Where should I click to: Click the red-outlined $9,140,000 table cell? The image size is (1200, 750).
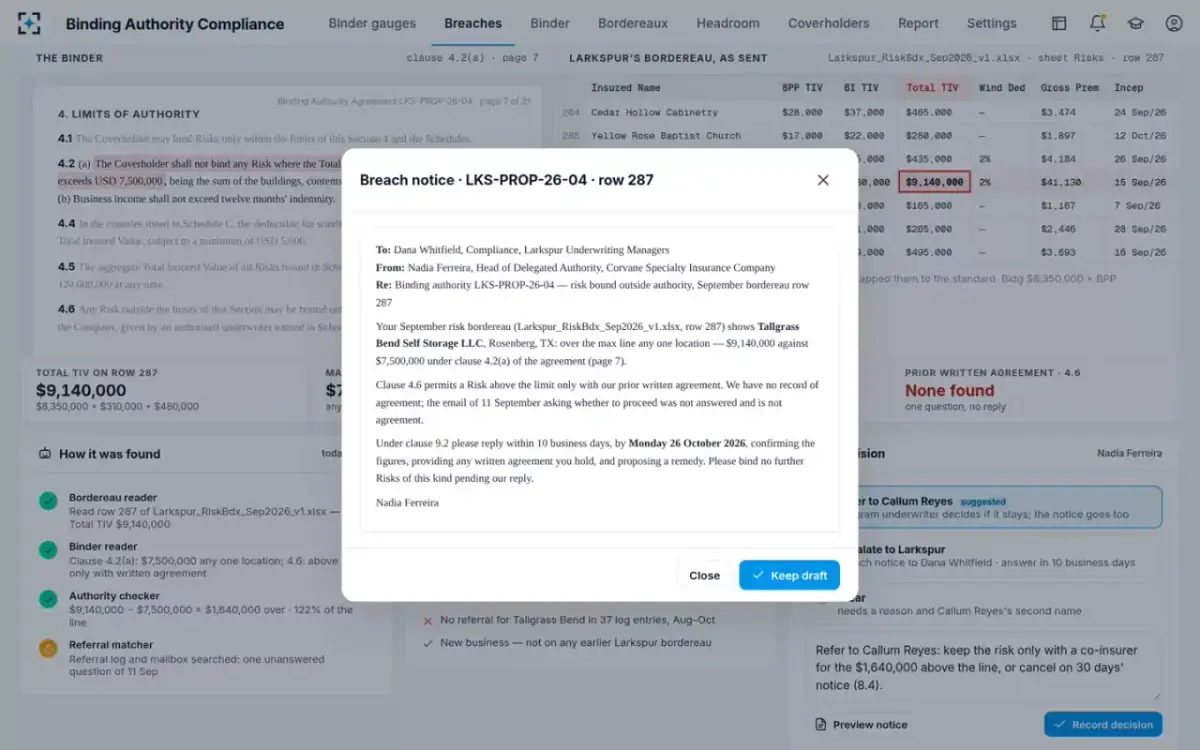(935, 182)
